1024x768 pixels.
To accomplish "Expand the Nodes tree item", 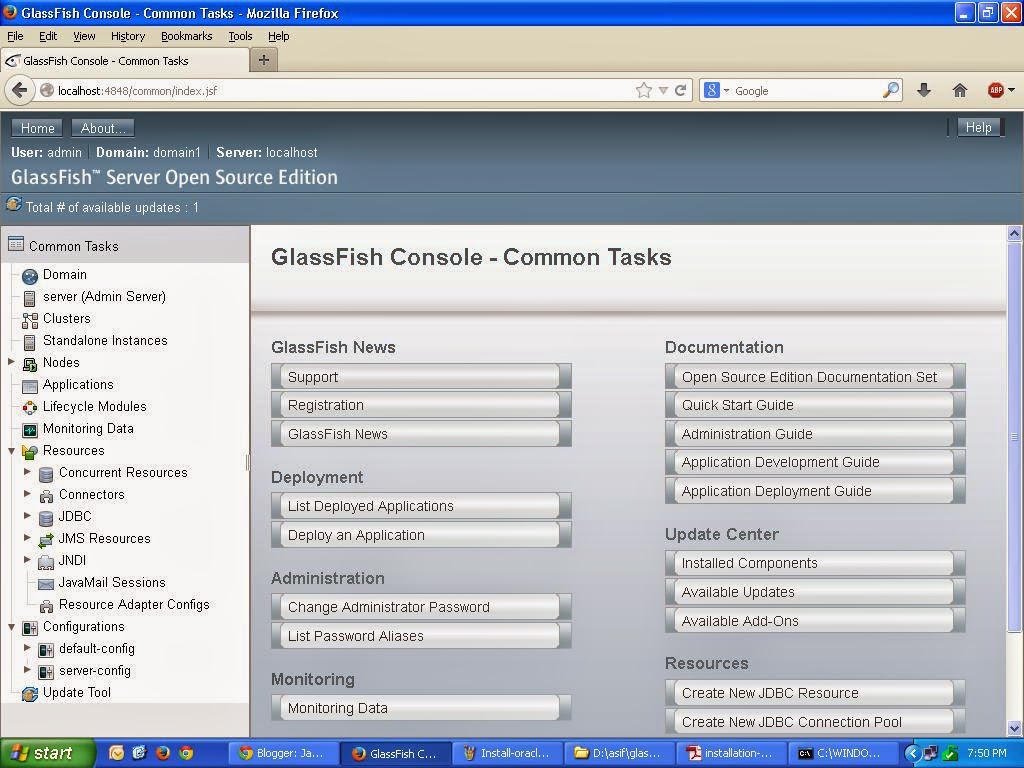I will pyautogui.click(x=12, y=362).
